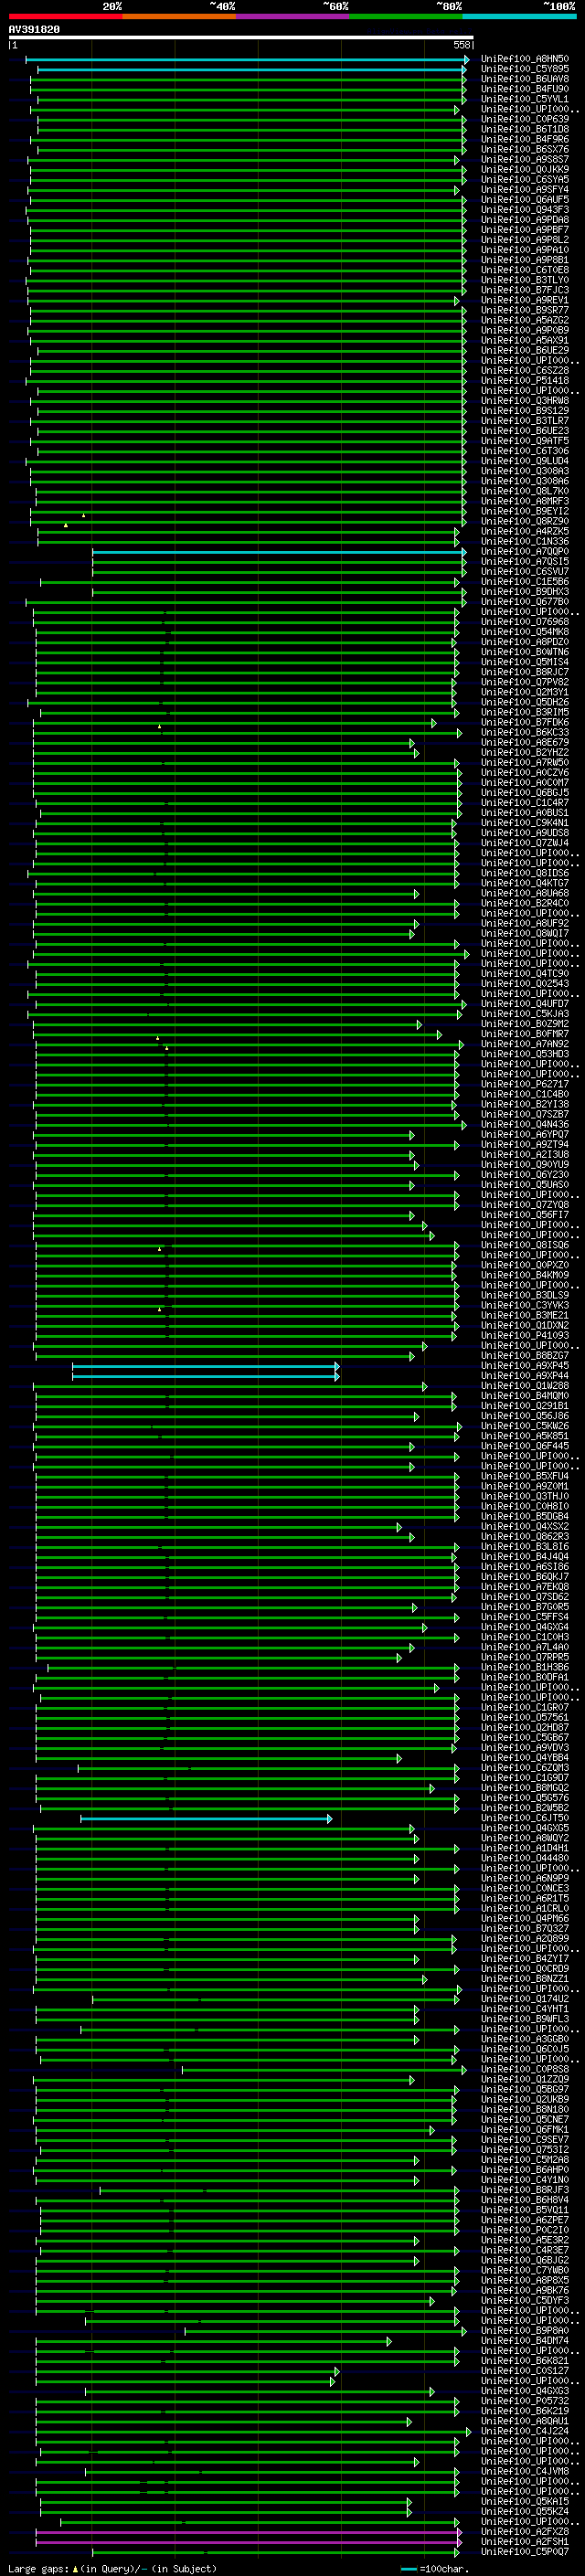Select label UniRef100_A8E679
Screen dimensions: 585x2576
(525, 742)
